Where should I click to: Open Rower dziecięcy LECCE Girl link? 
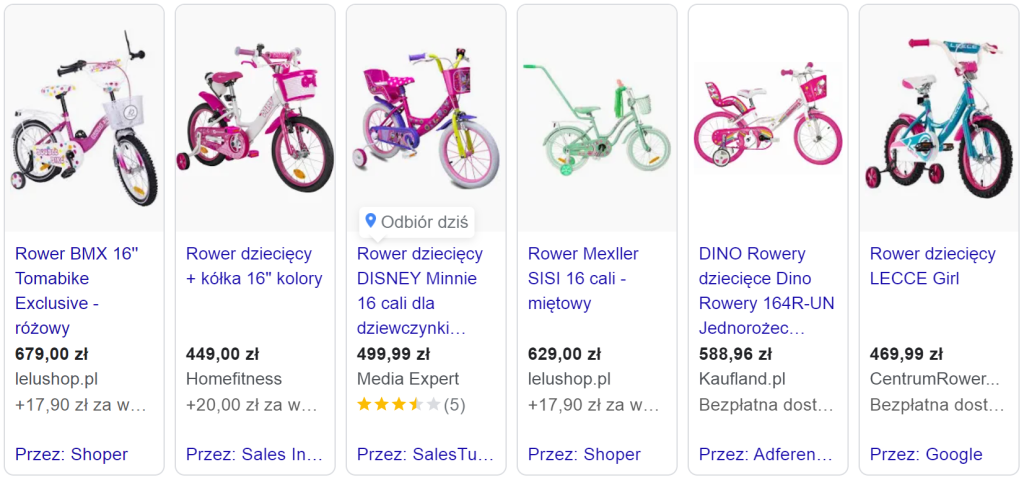point(932,266)
